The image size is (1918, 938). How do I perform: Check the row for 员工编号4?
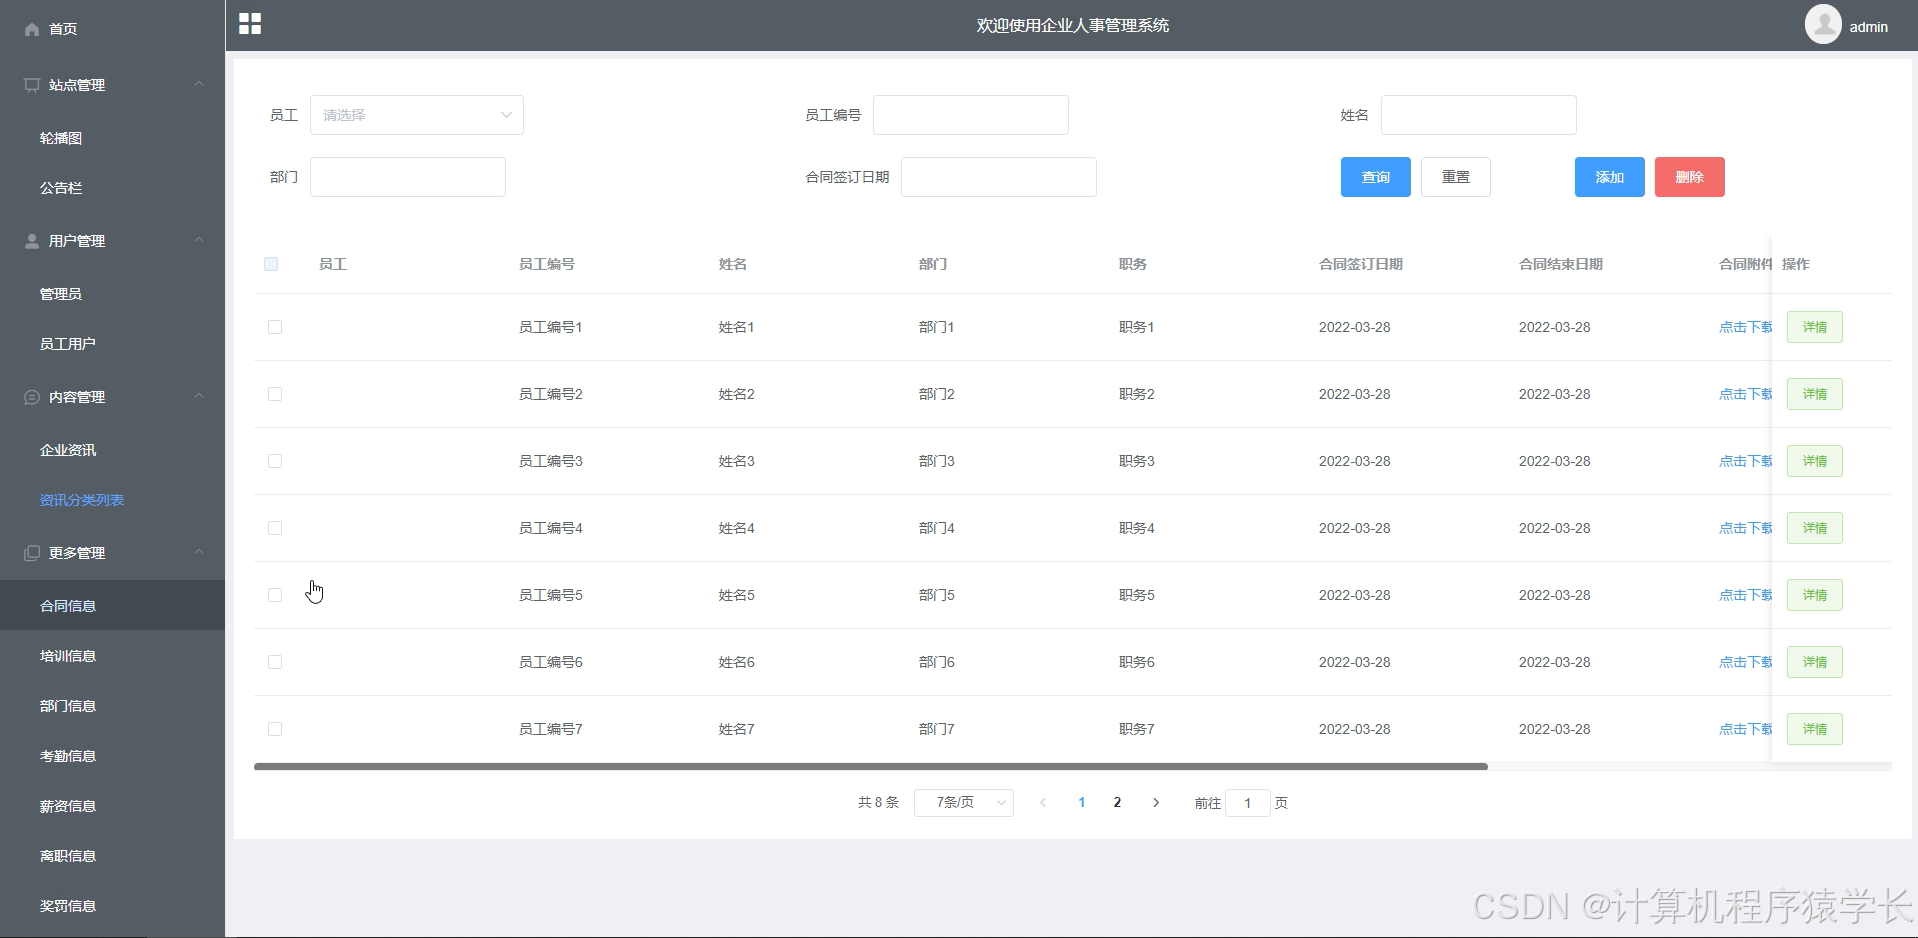[x=275, y=528]
